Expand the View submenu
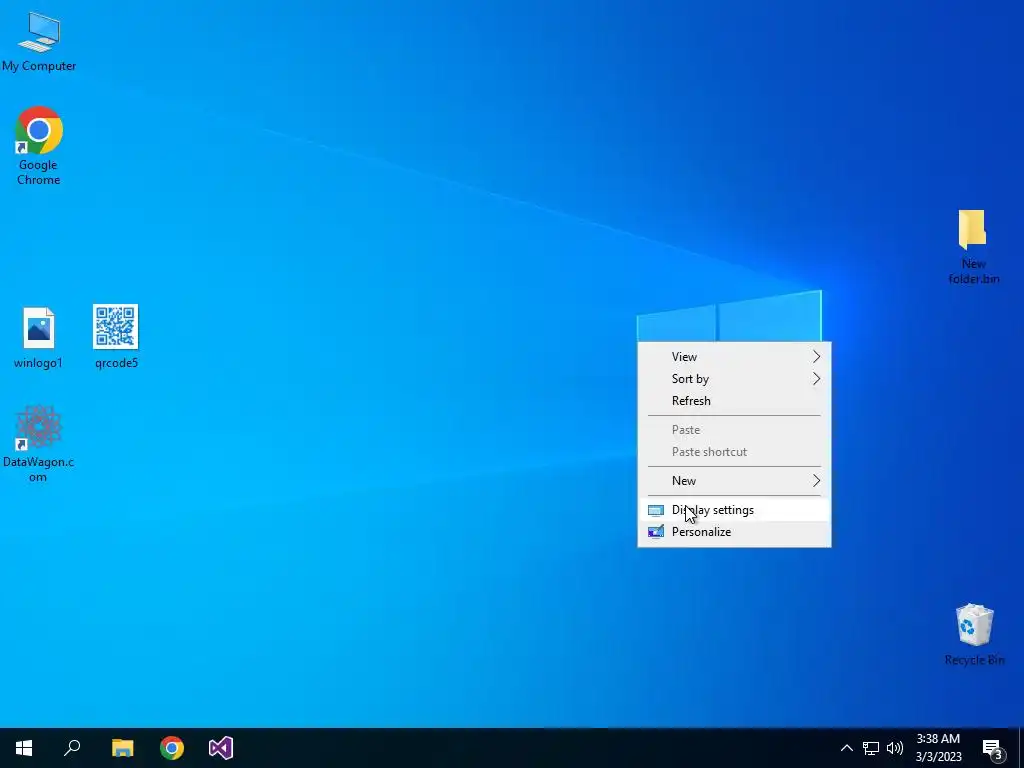Image resolution: width=1024 pixels, height=768 pixels. point(734,357)
